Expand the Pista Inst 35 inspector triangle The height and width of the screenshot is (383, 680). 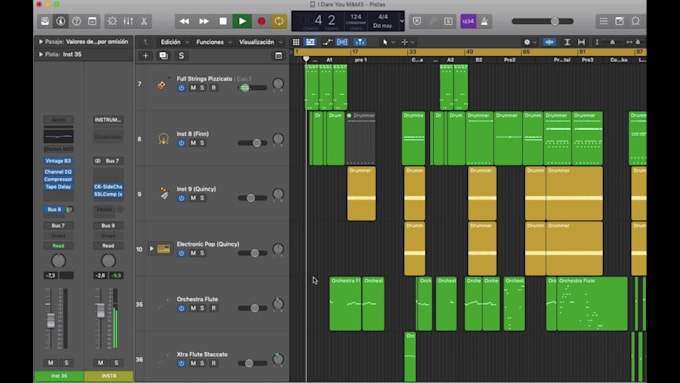[x=41, y=54]
